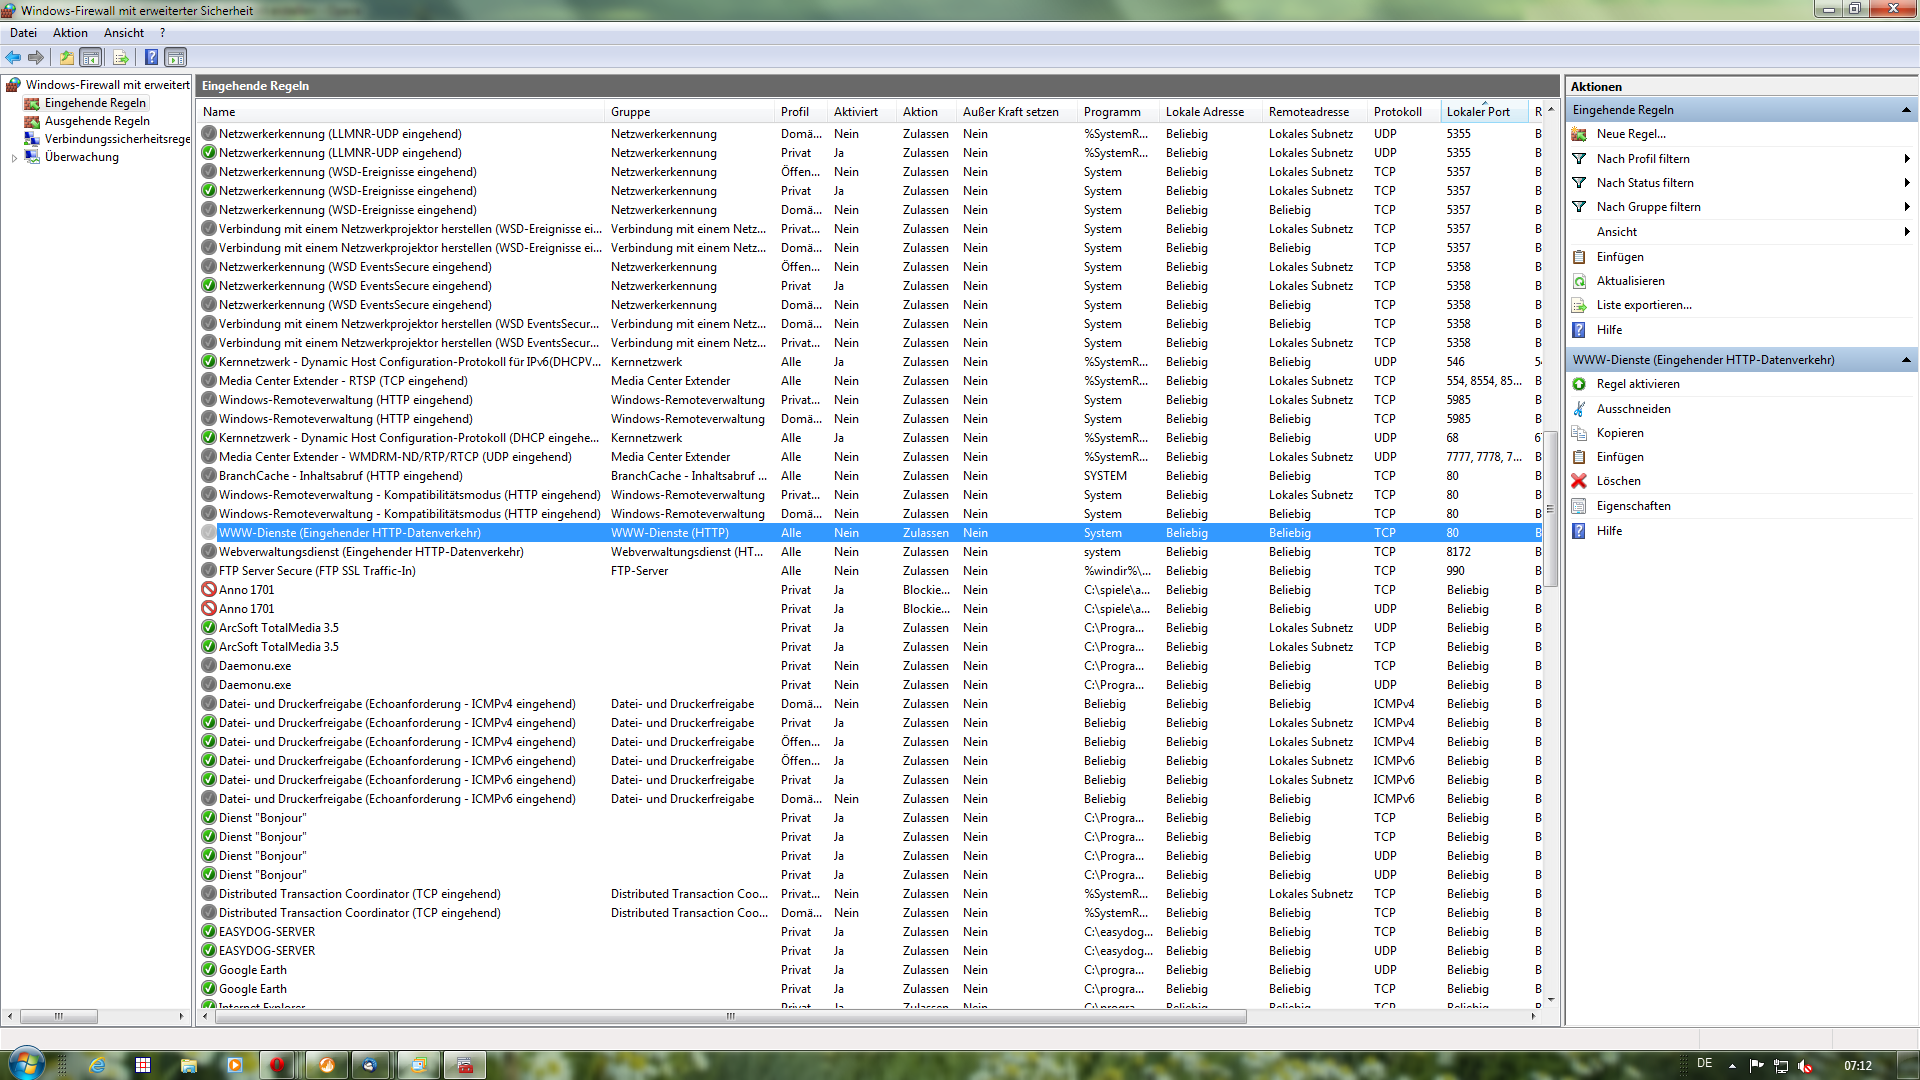Open the question mark help menu

162,33
